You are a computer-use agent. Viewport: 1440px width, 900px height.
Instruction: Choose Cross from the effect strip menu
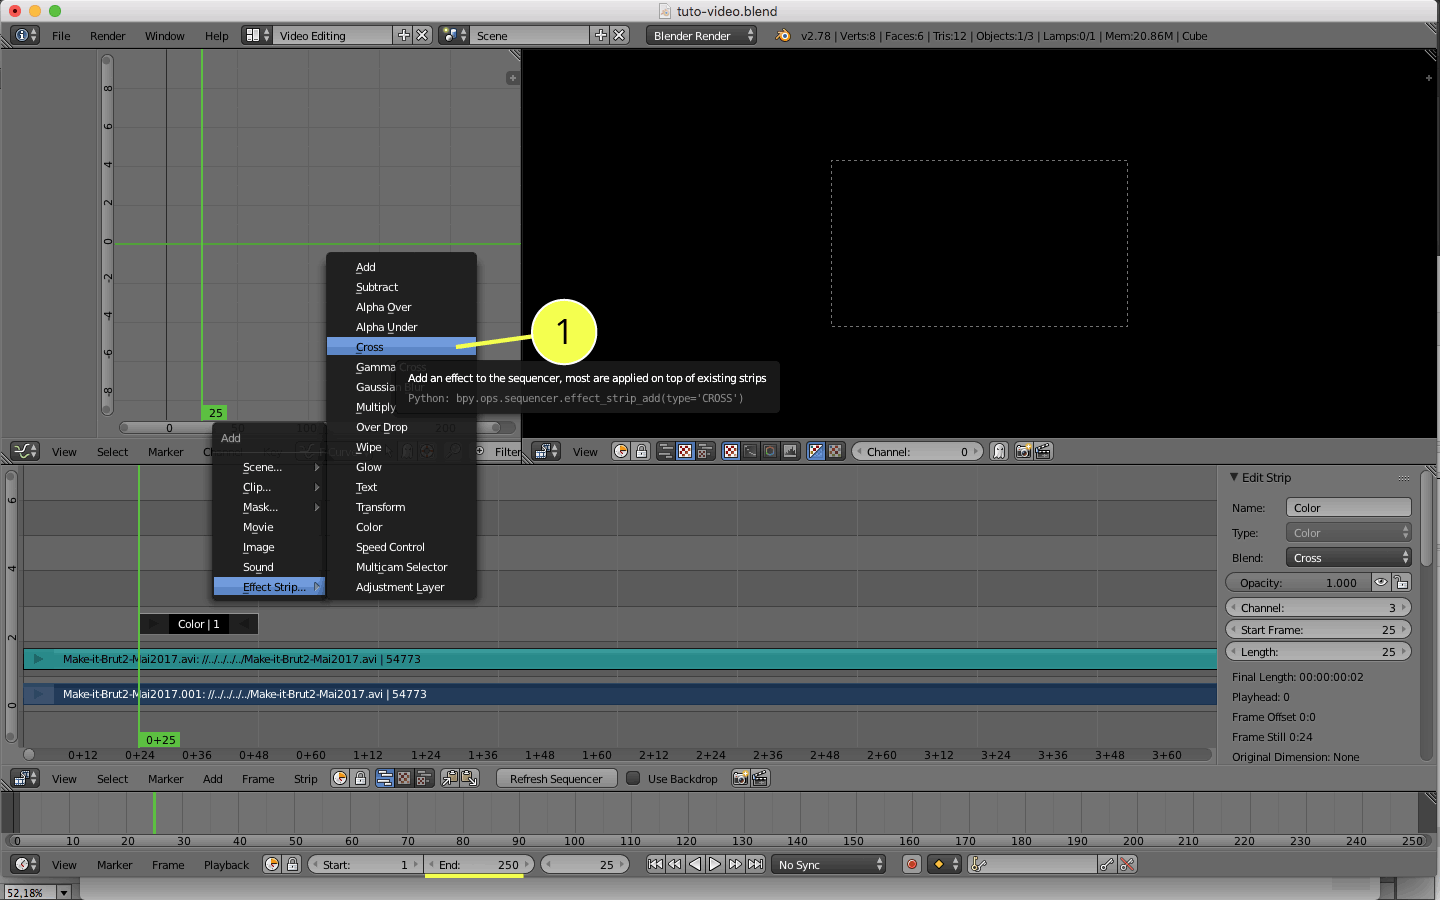coord(370,346)
